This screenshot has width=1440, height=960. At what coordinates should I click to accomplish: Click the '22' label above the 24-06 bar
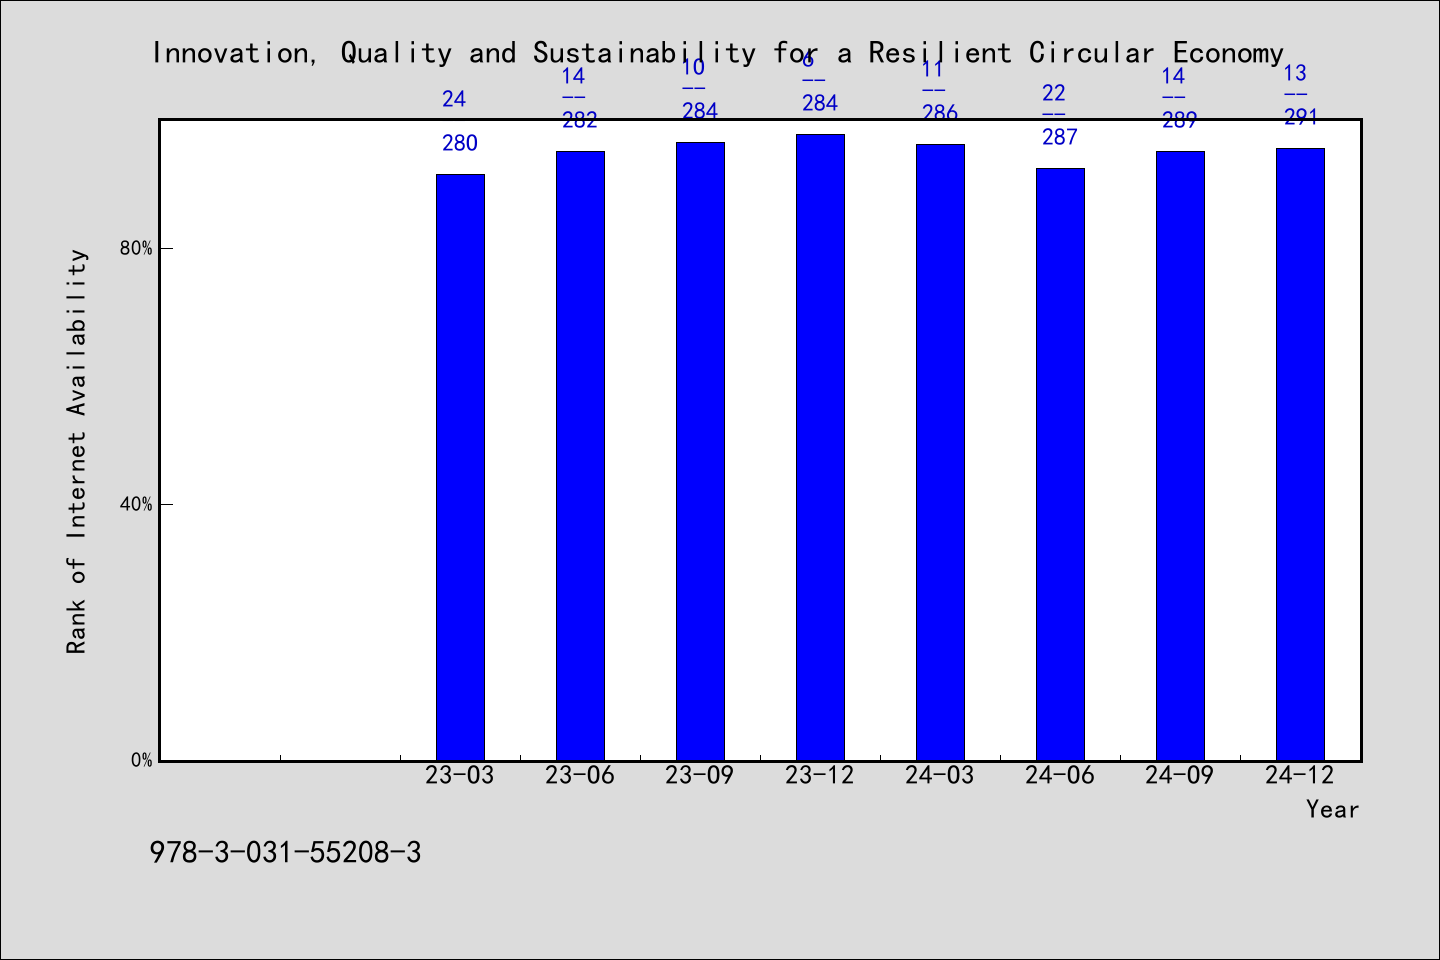1054,93
